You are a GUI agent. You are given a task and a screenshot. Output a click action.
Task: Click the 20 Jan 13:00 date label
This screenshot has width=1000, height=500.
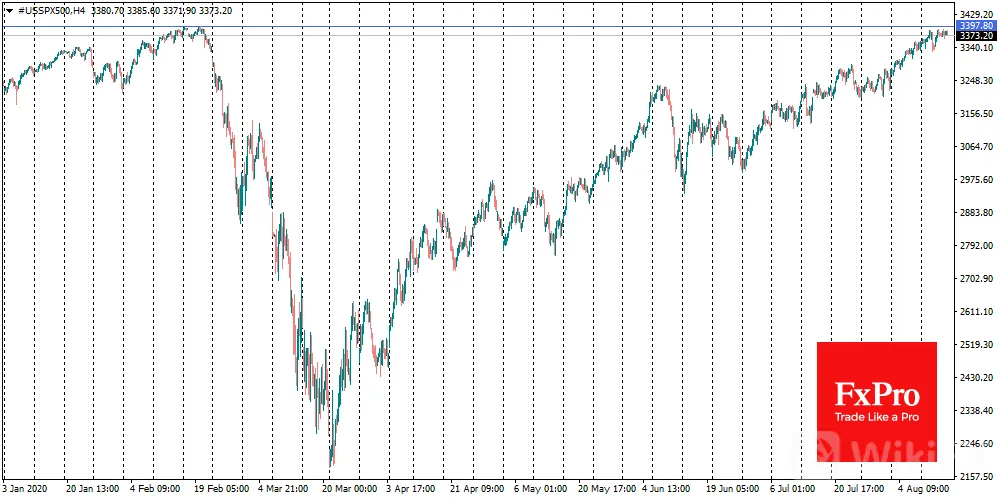click(91, 487)
